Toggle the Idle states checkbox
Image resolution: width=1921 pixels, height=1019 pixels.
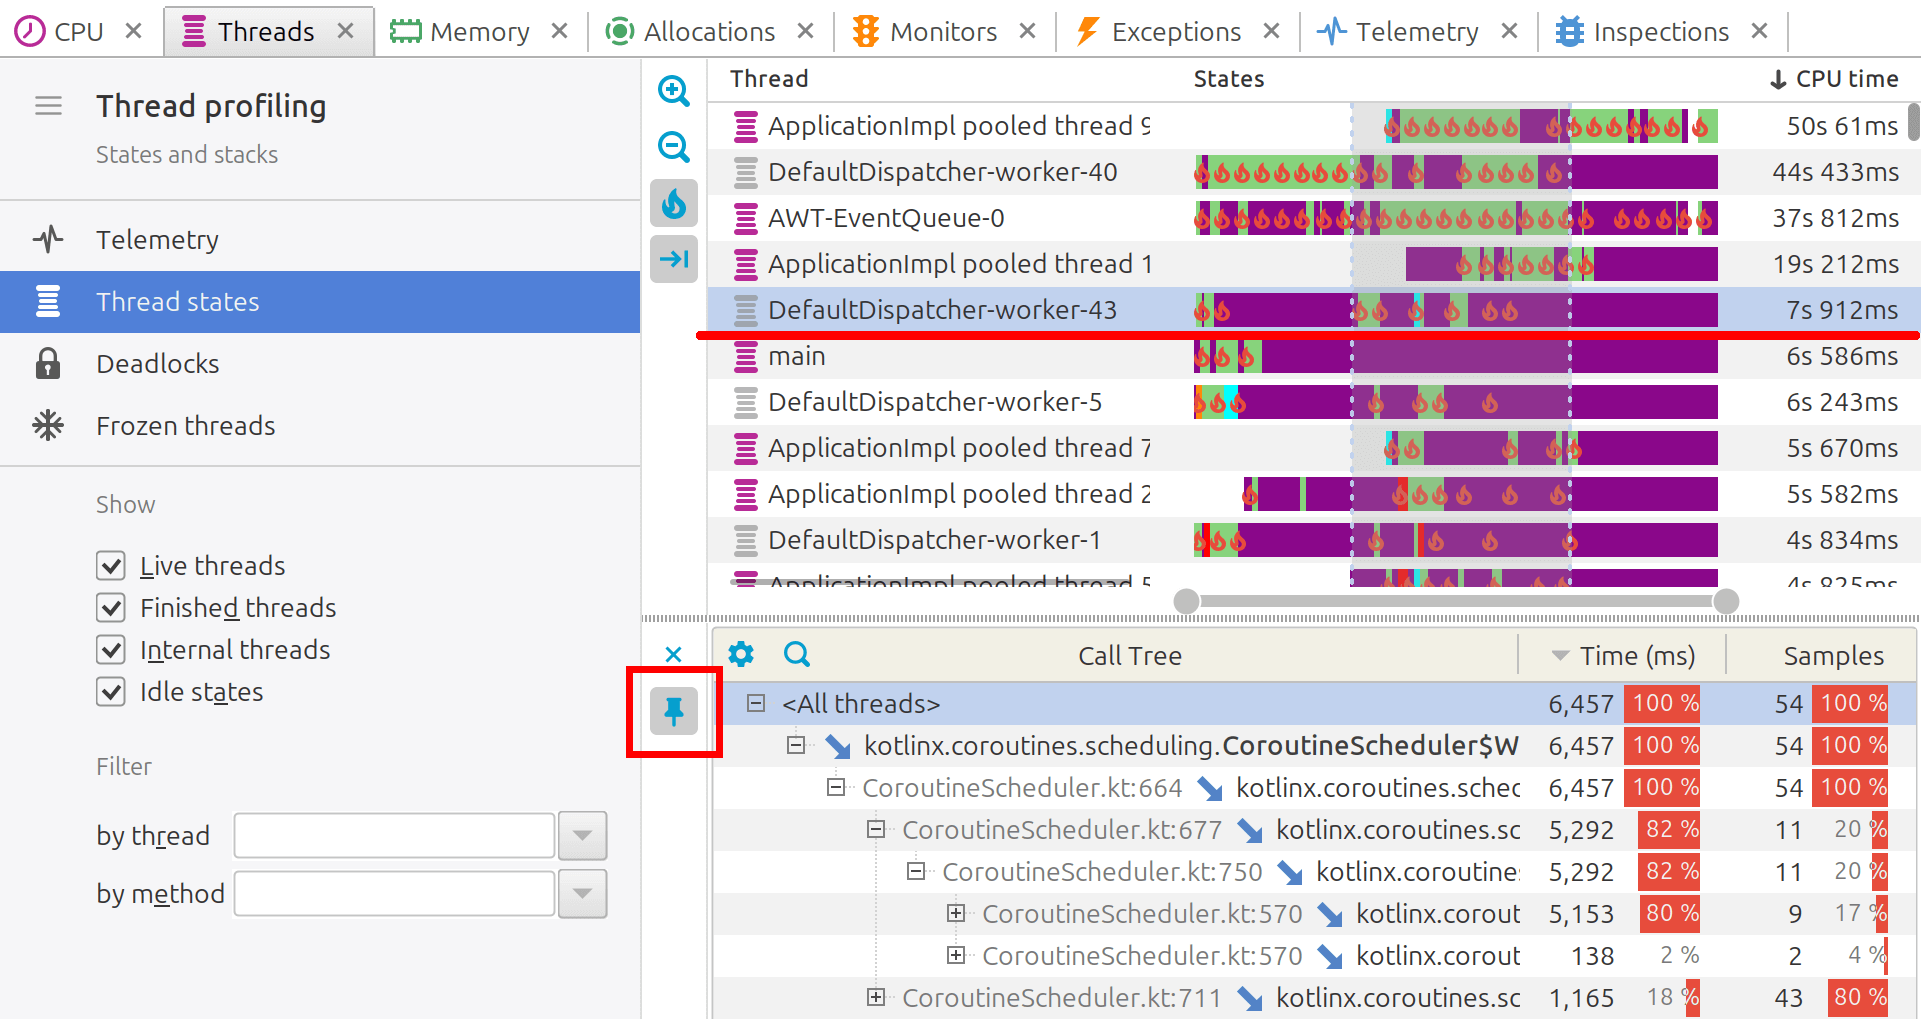pyautogui.click(x=111, y=692)
